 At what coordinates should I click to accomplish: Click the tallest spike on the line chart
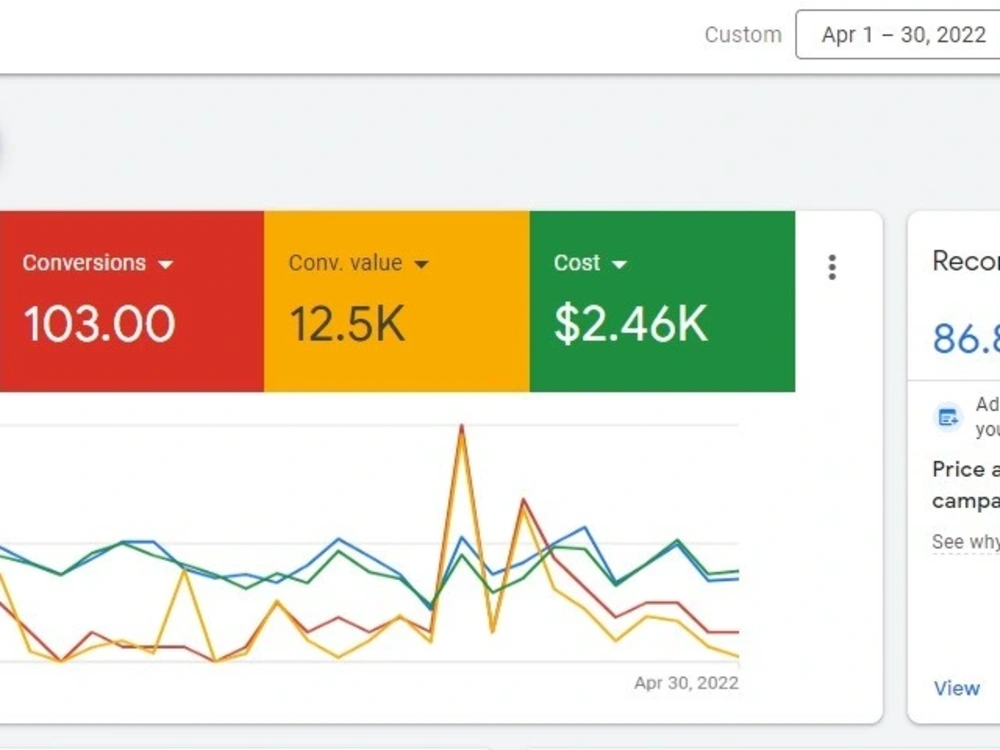coord(462,426)
